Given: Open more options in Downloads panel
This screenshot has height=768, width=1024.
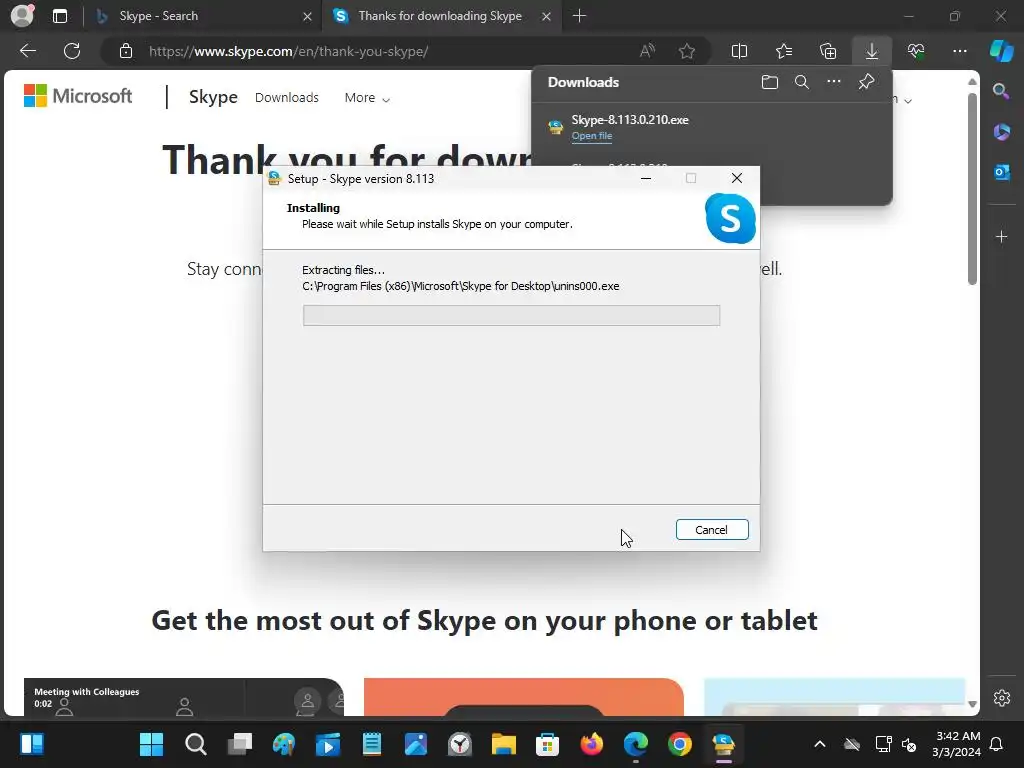Looking at the screenshot, I should 834,82.
